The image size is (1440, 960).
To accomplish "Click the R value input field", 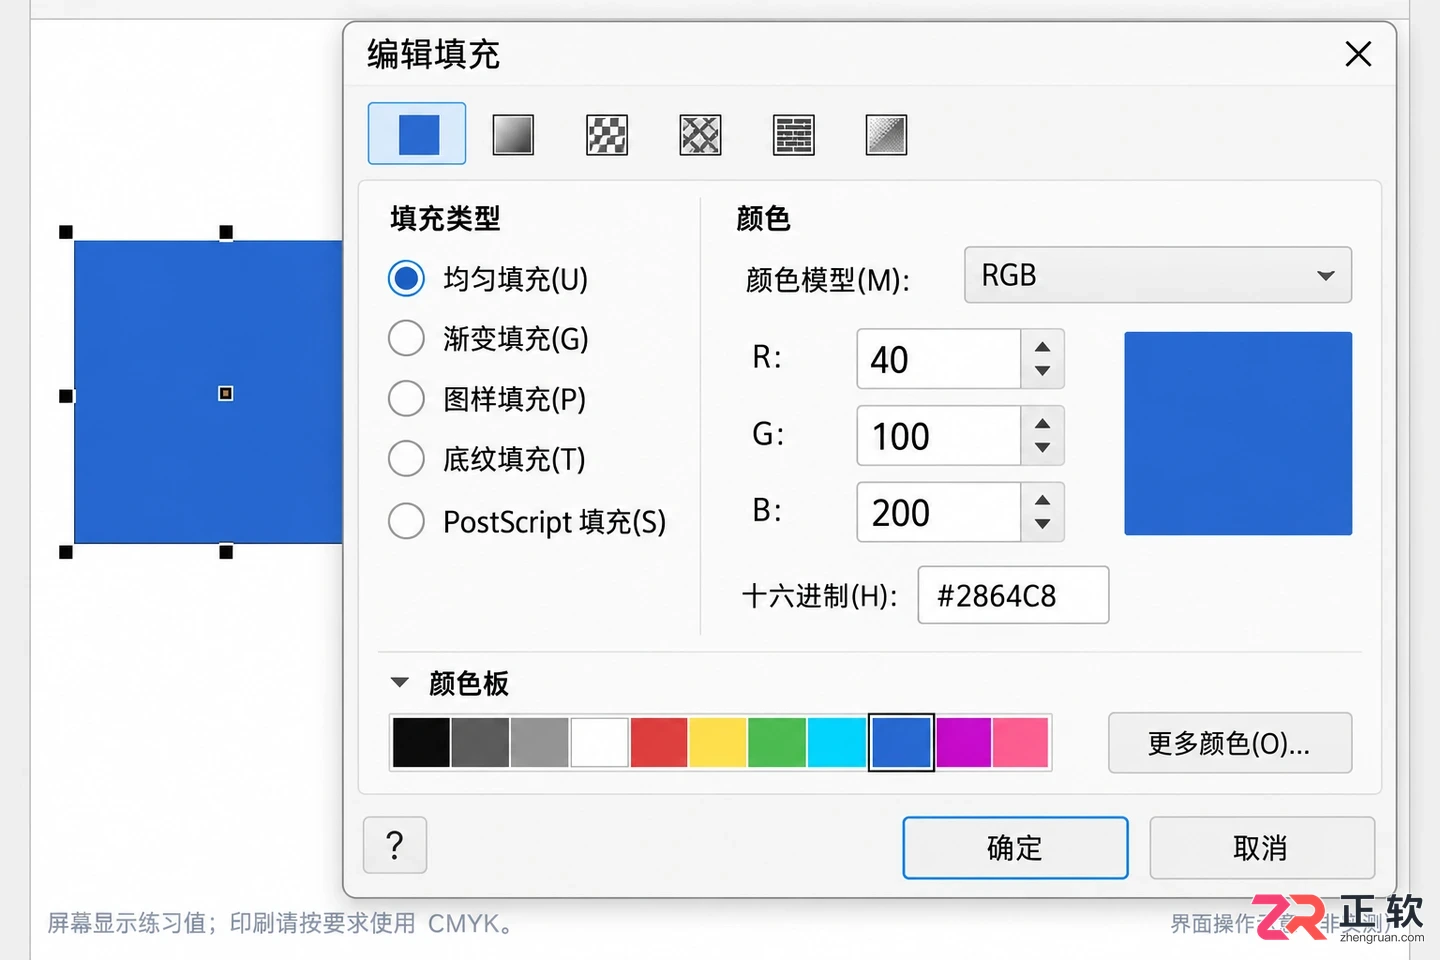I will (939, 359).
